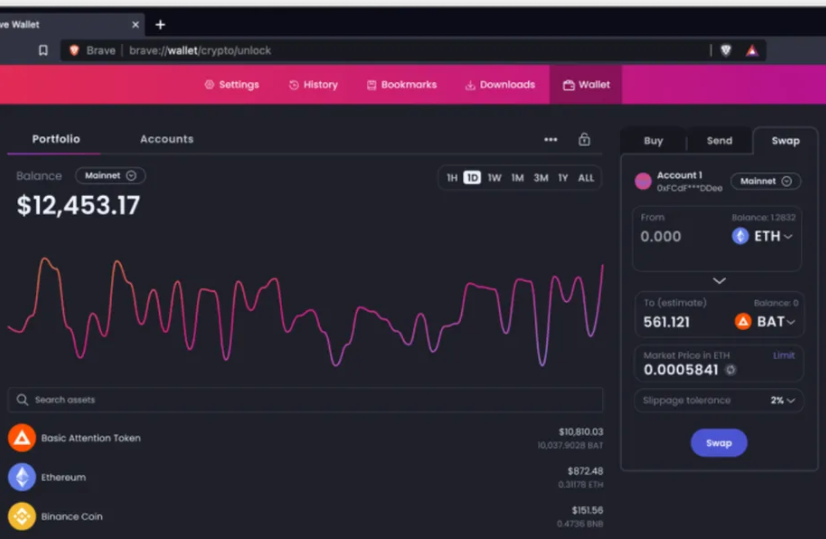Click the $872.48 Ethereum value
This screenshot has height=539, width=826.
coord(585,471)
